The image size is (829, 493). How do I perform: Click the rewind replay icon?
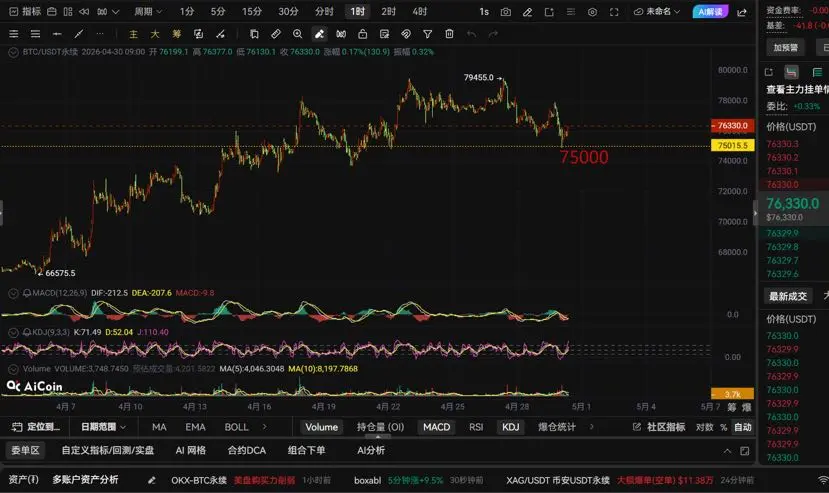tap(84, 11)
